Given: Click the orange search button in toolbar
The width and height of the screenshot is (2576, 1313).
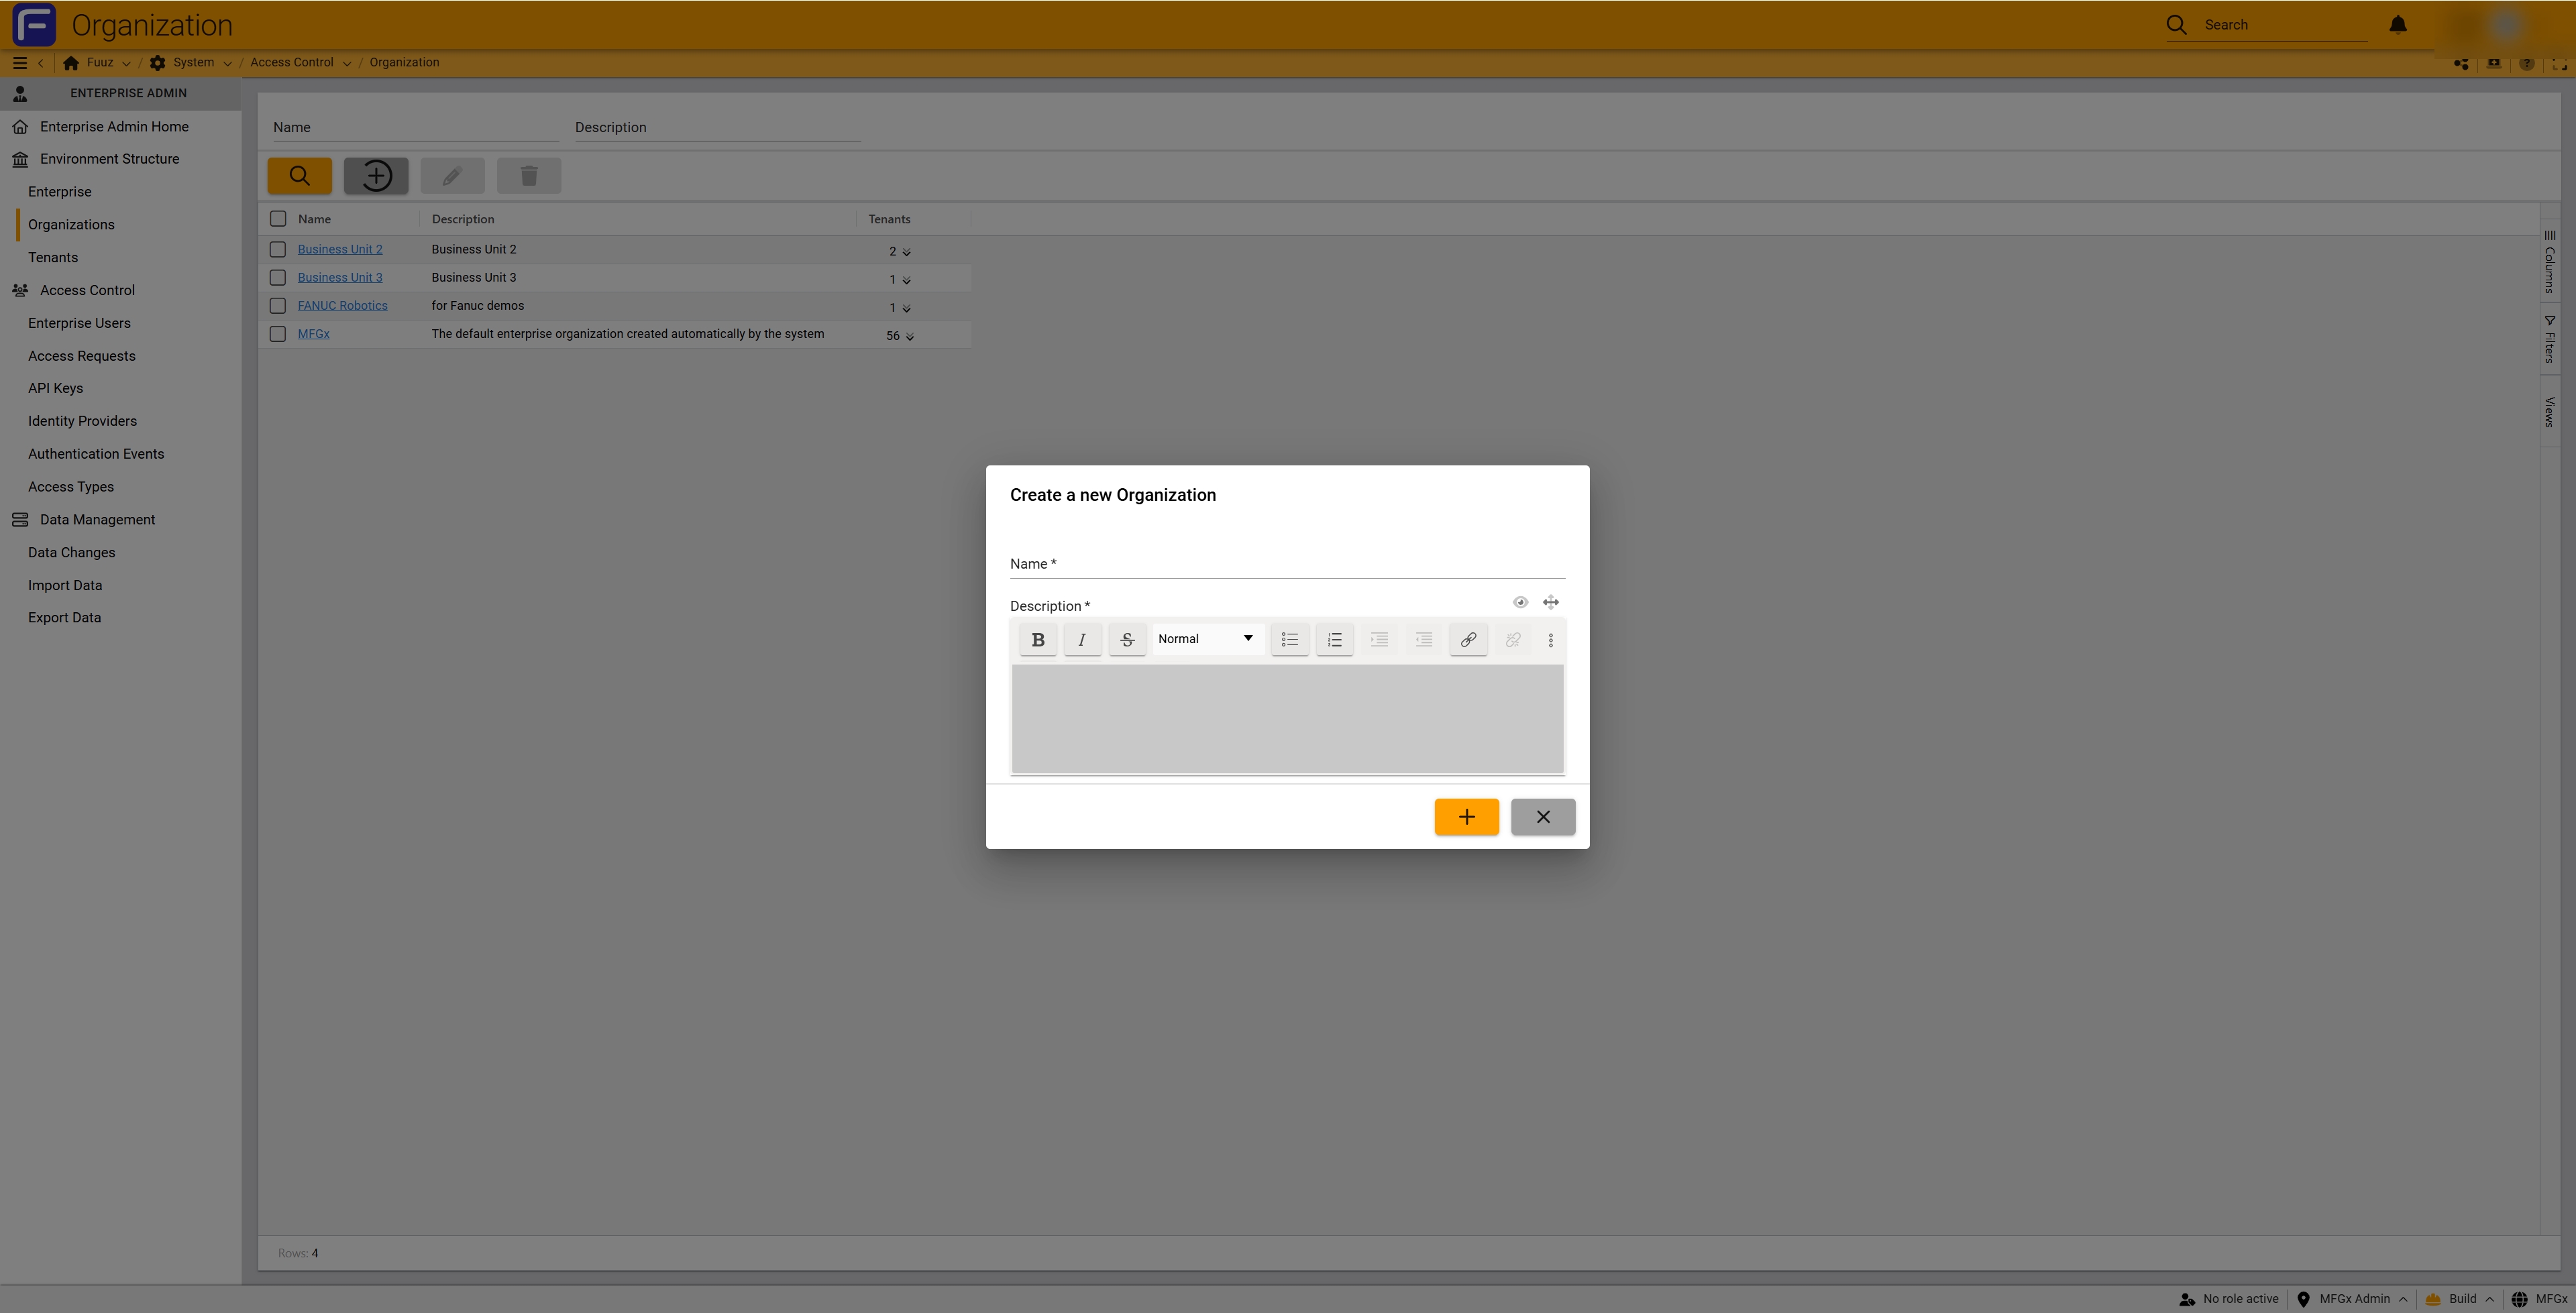Looking at the screenshot, I should click(x=299, y=176).
